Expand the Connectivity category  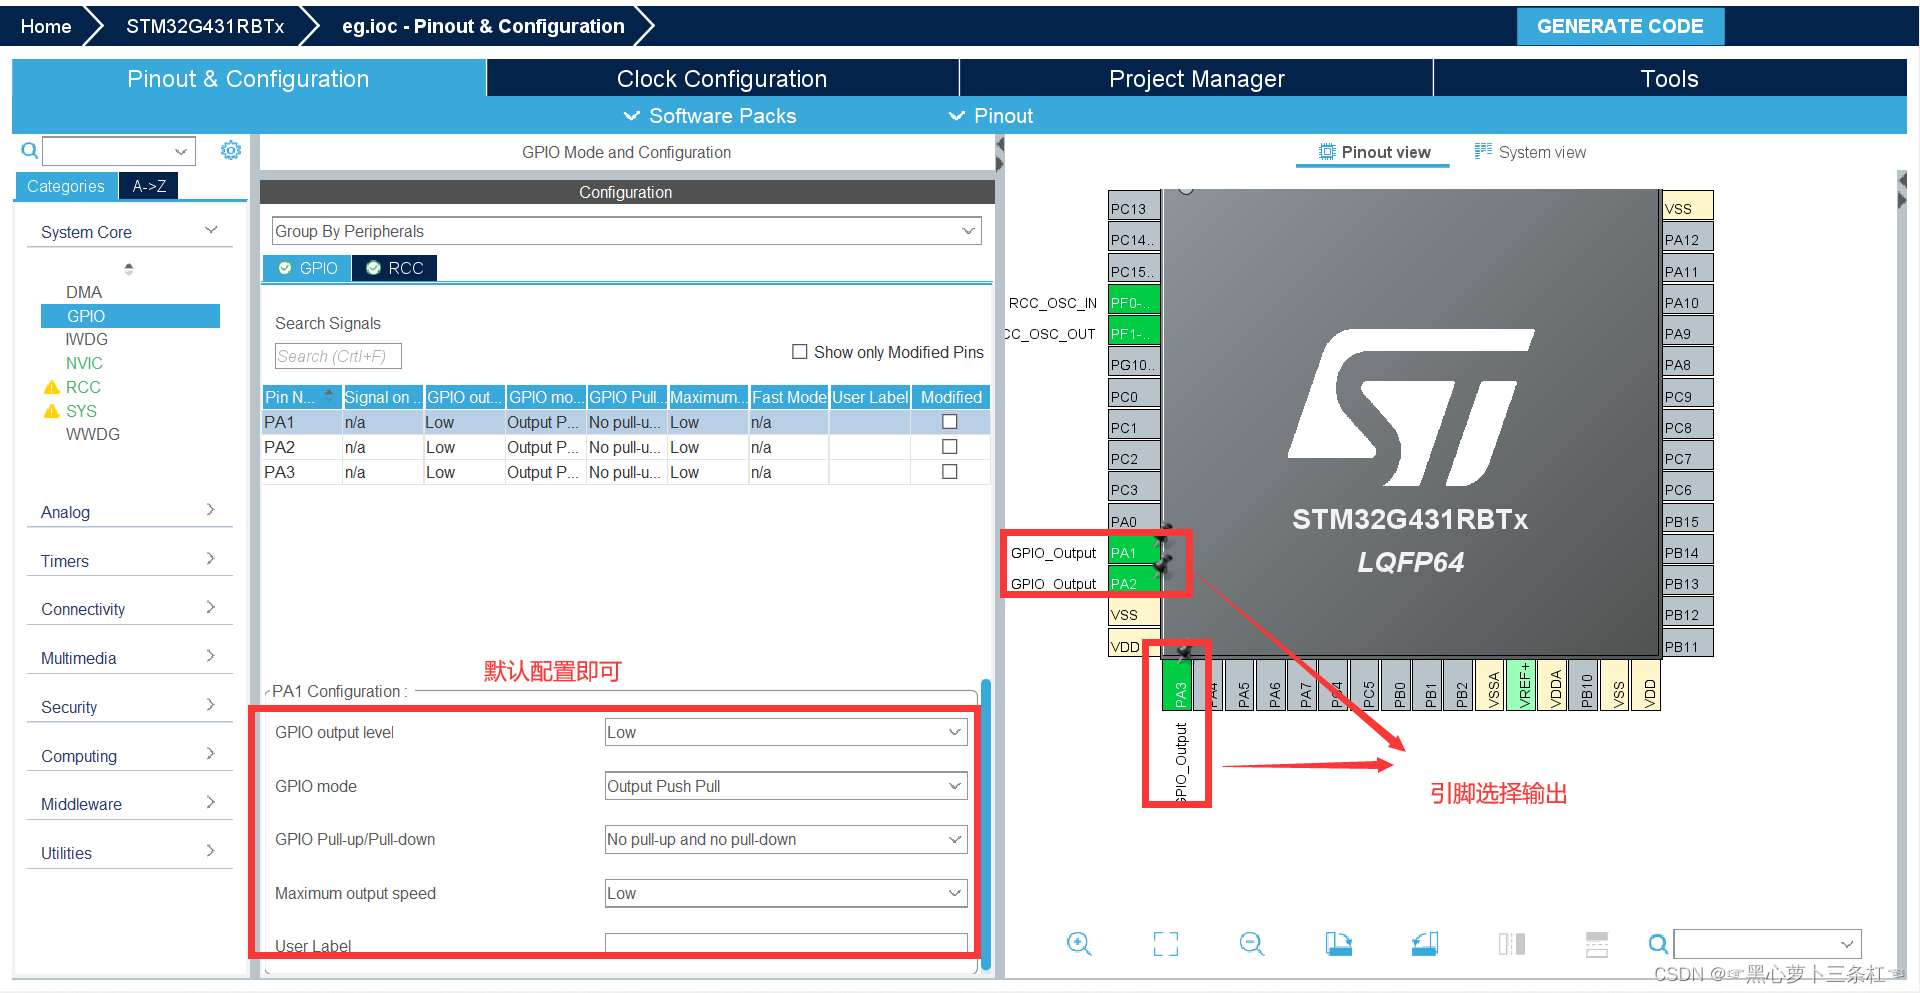[129, 609]
